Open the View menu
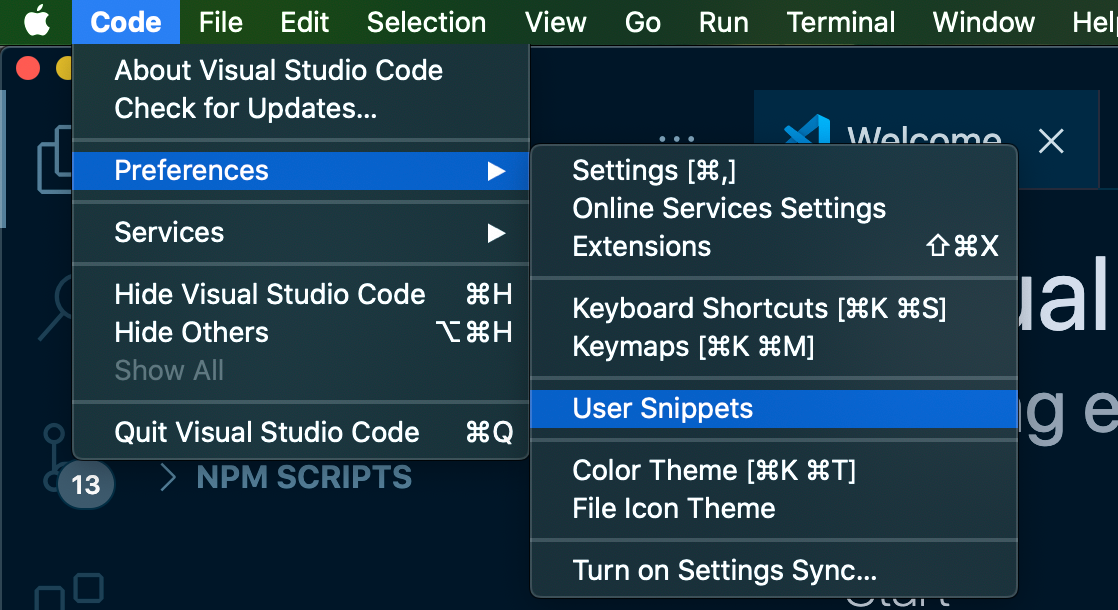Viewport: 1118px width, 610px height. point(555,22)
